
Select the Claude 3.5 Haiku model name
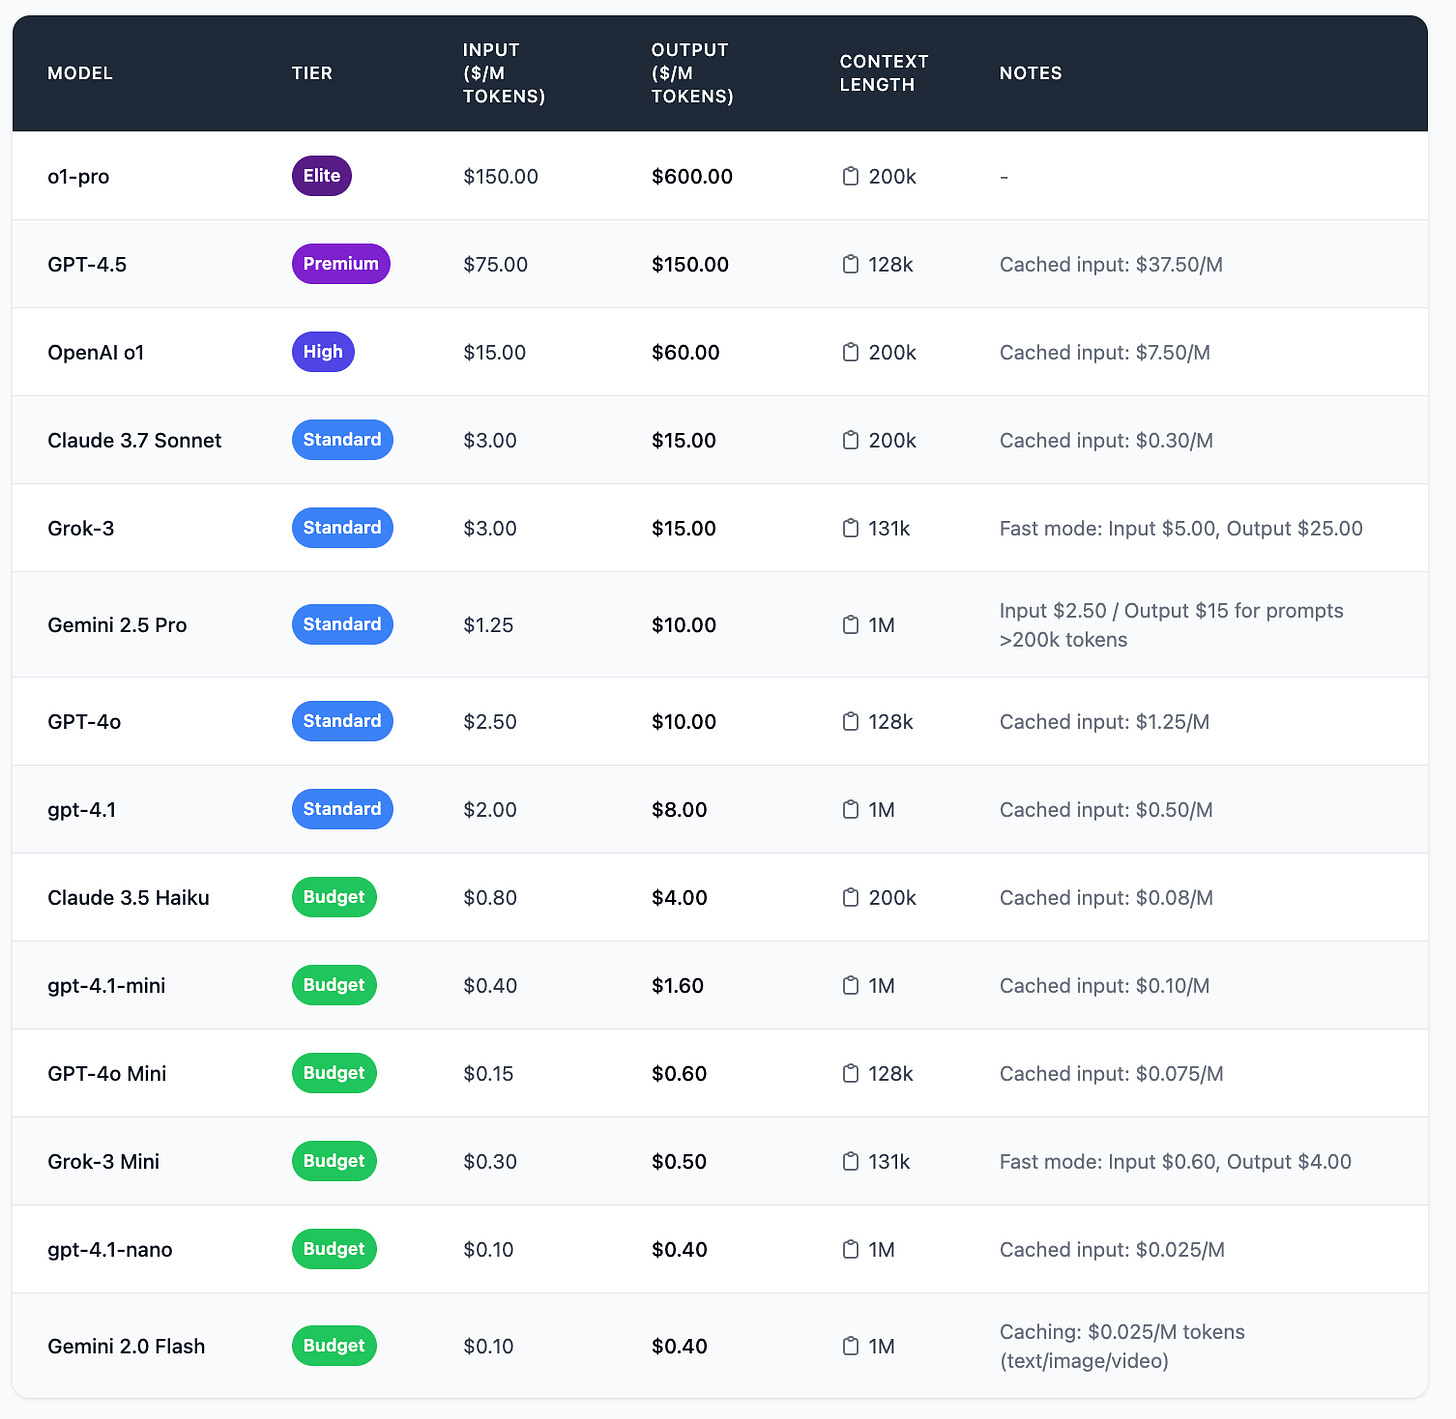point(129,898)
